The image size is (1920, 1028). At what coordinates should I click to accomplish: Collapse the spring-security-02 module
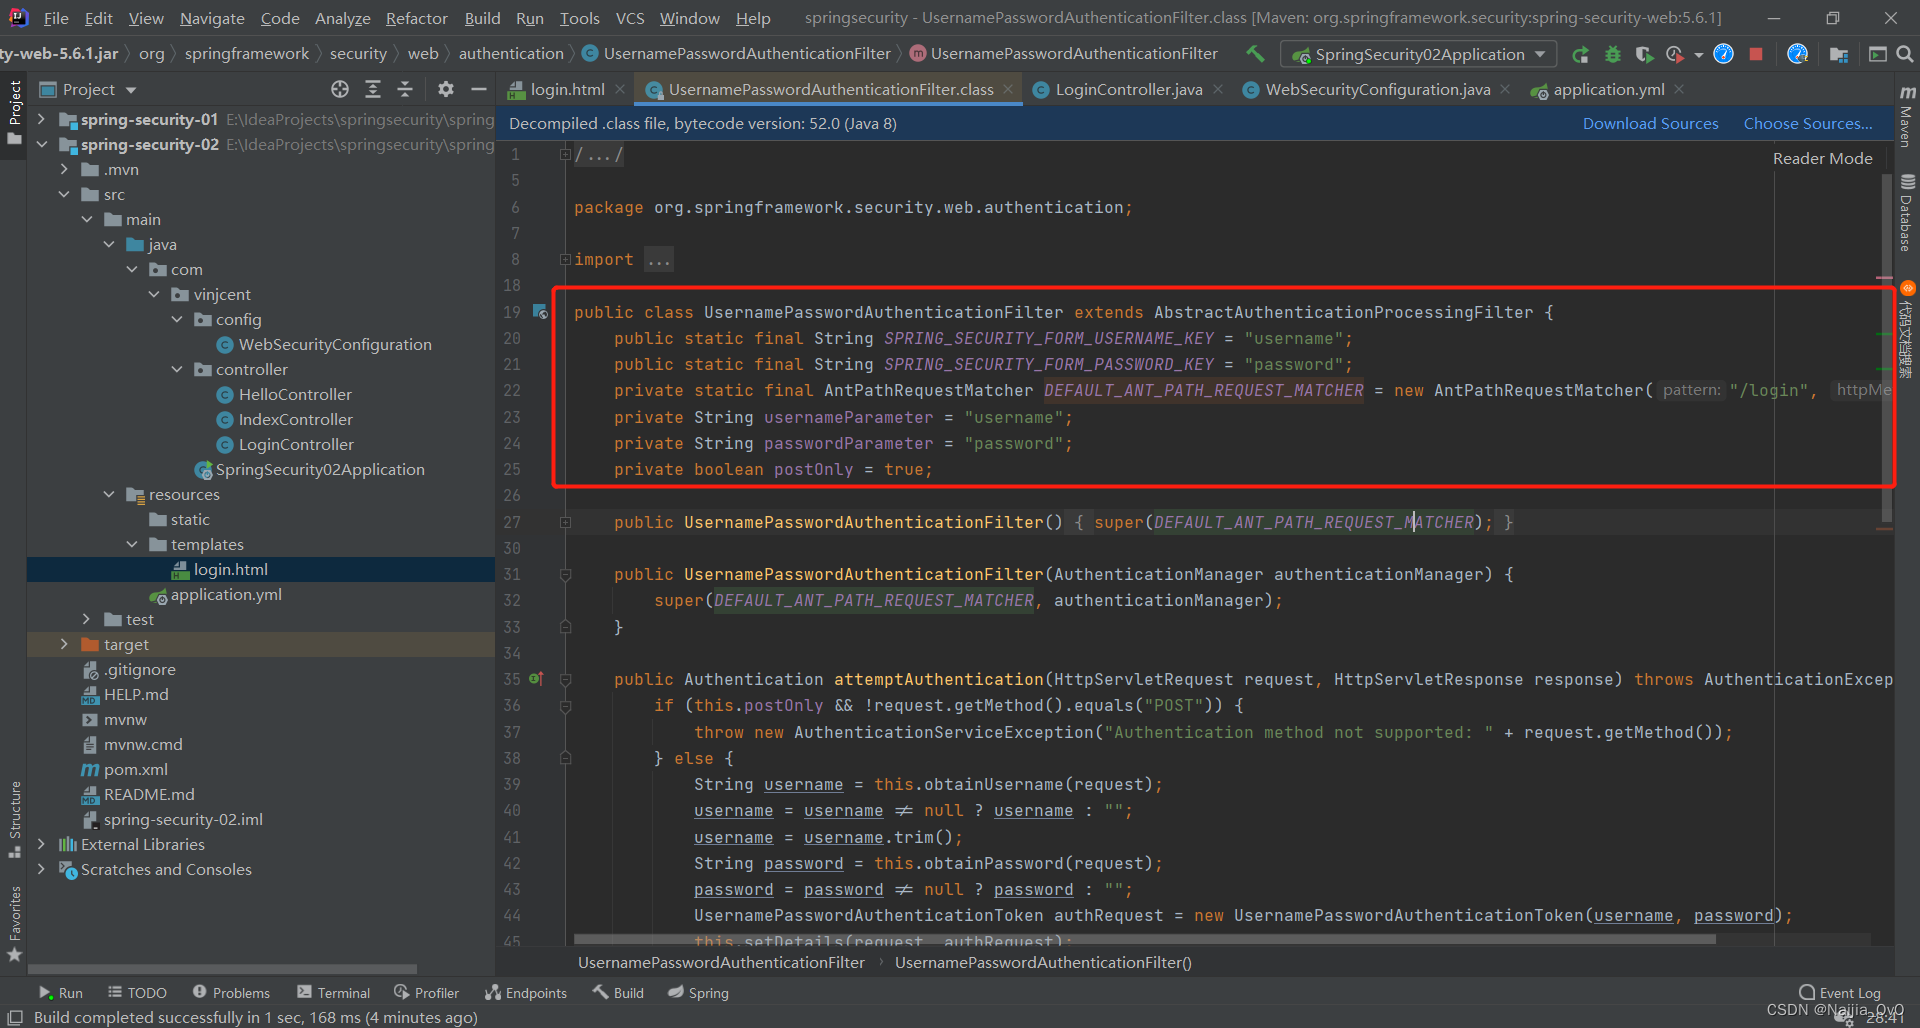41,144
